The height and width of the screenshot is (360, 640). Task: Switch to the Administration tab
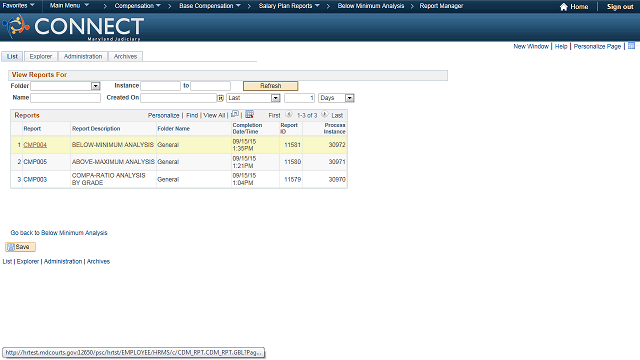pos(83,56)
